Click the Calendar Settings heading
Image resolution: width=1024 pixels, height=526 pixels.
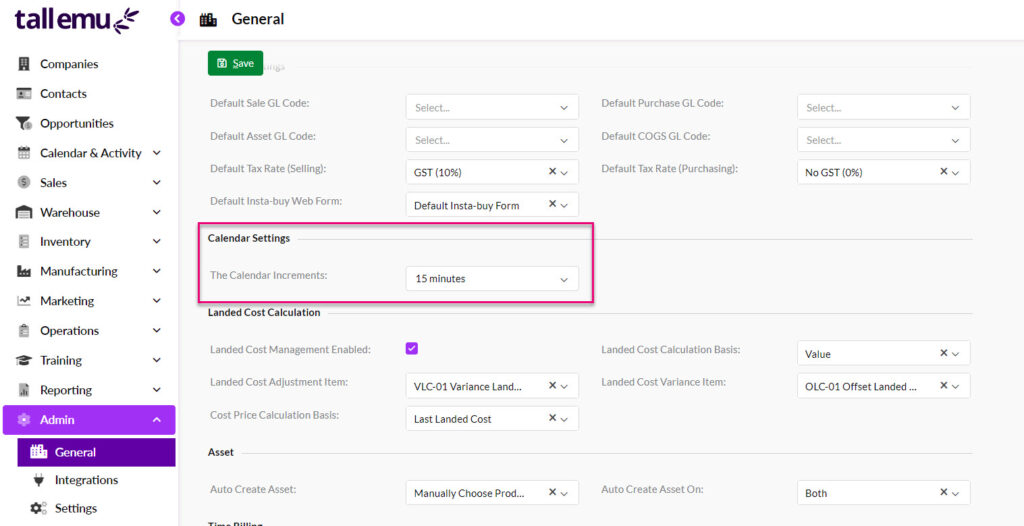pyautogui.click(x=248, y=238)
